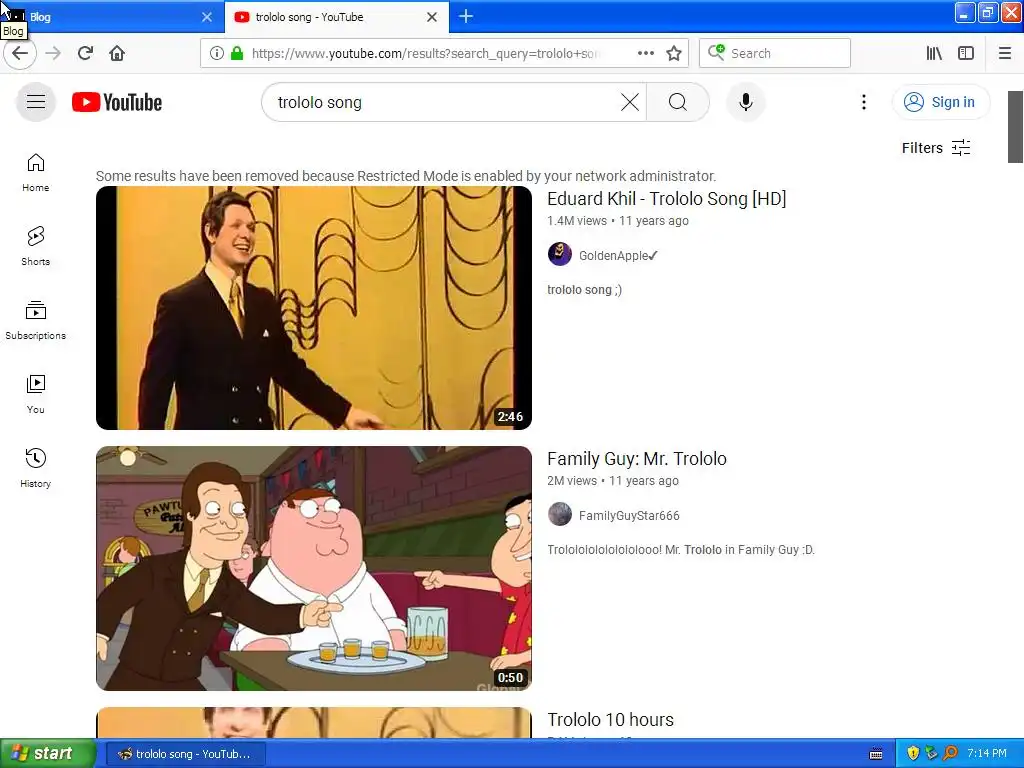Click '1.4M views • 11 years ago' text

click(618, 221)
